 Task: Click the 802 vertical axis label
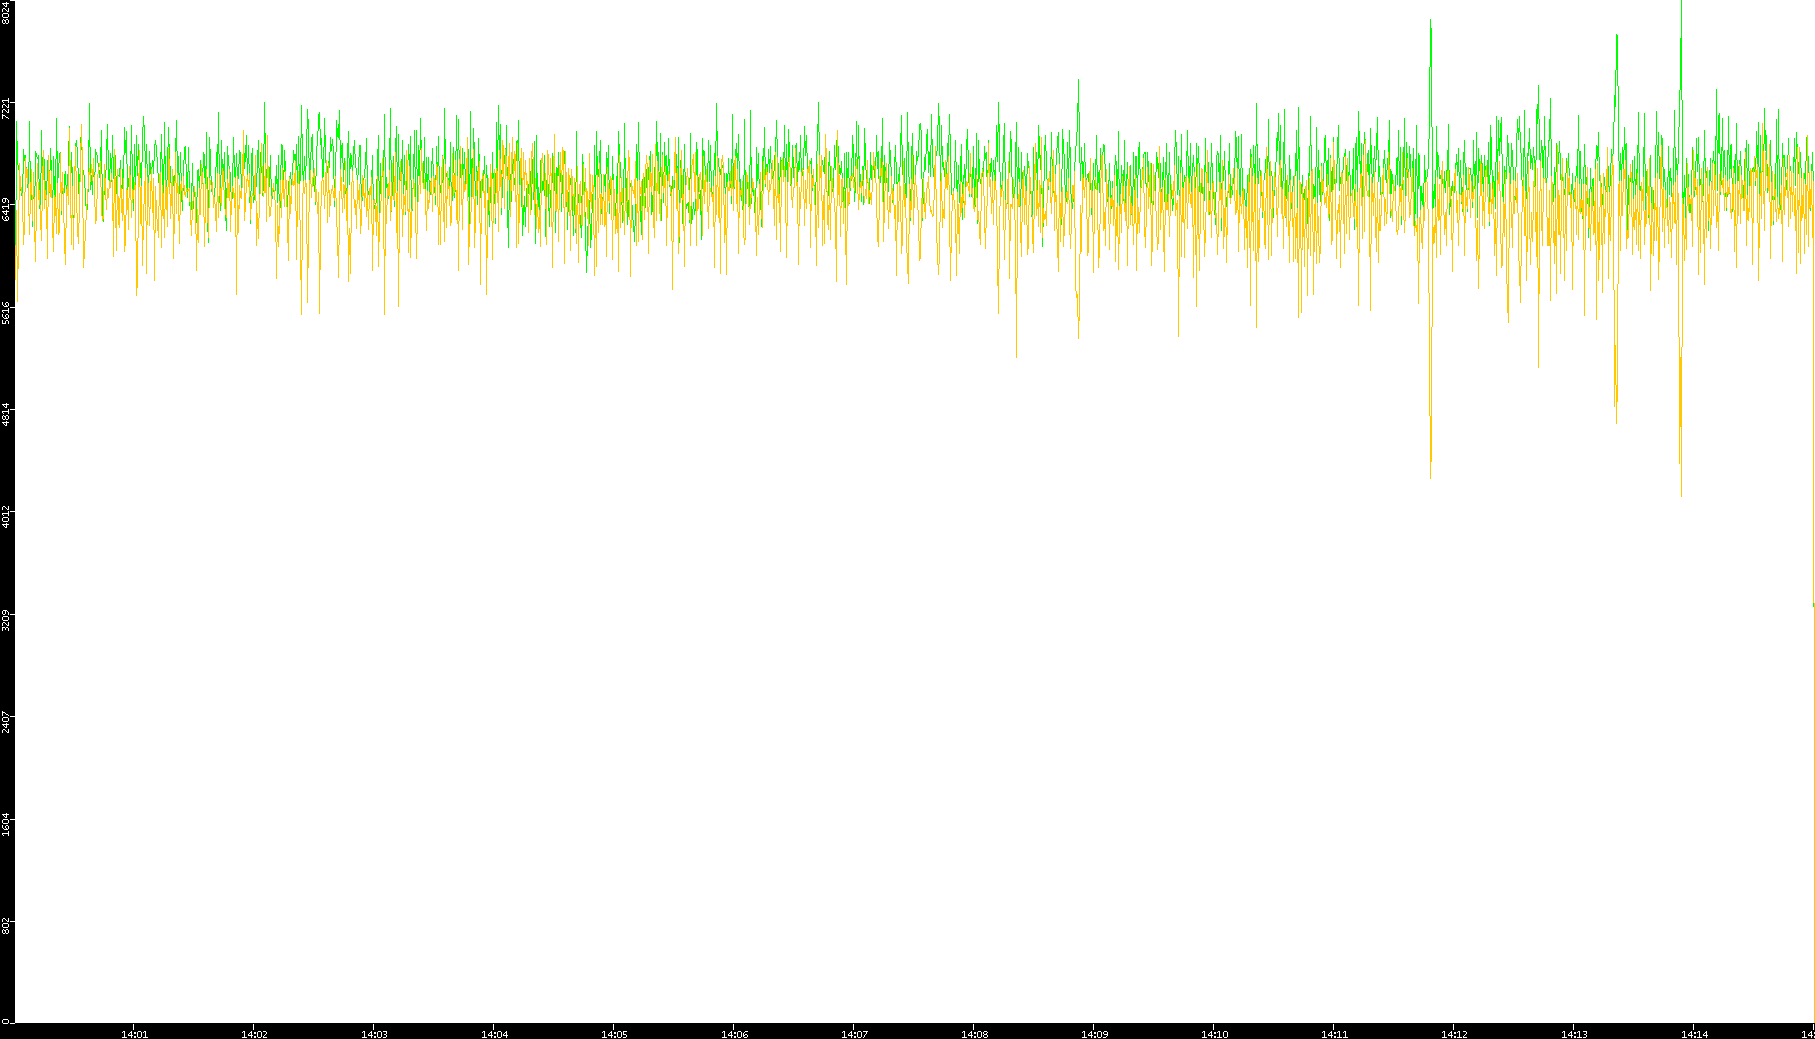tap(7, 925)
